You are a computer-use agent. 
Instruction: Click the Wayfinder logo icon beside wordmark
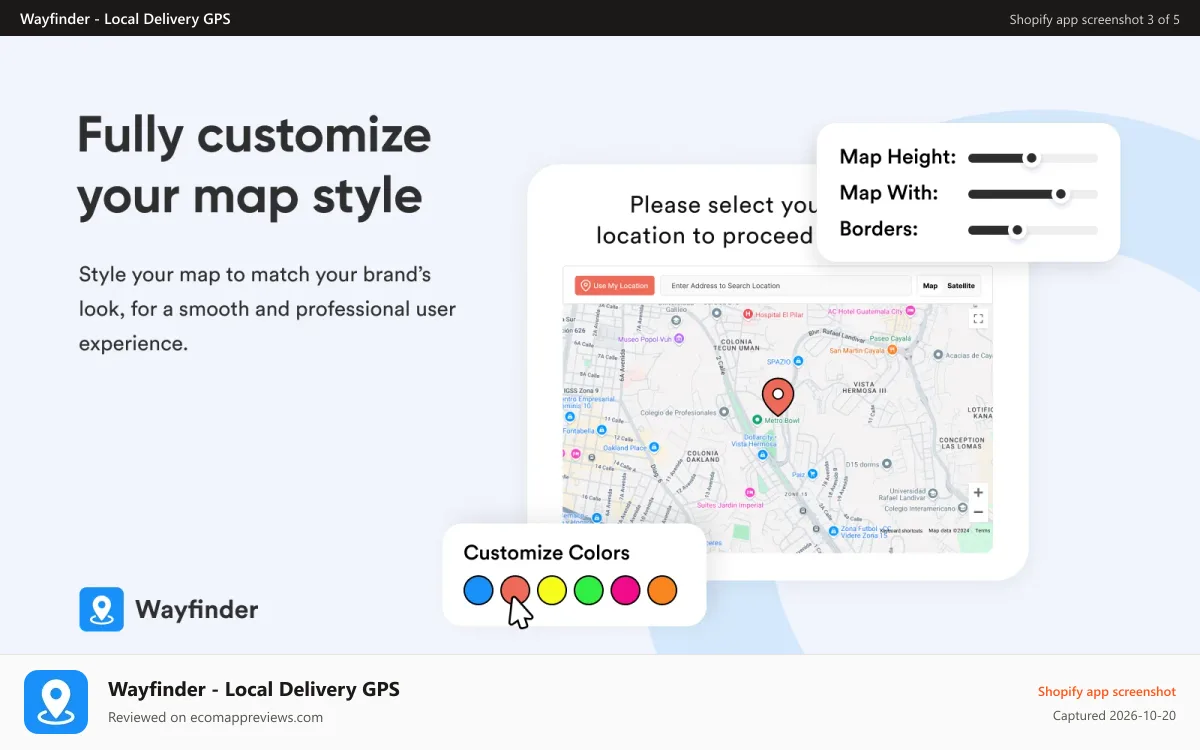point(101,609)
